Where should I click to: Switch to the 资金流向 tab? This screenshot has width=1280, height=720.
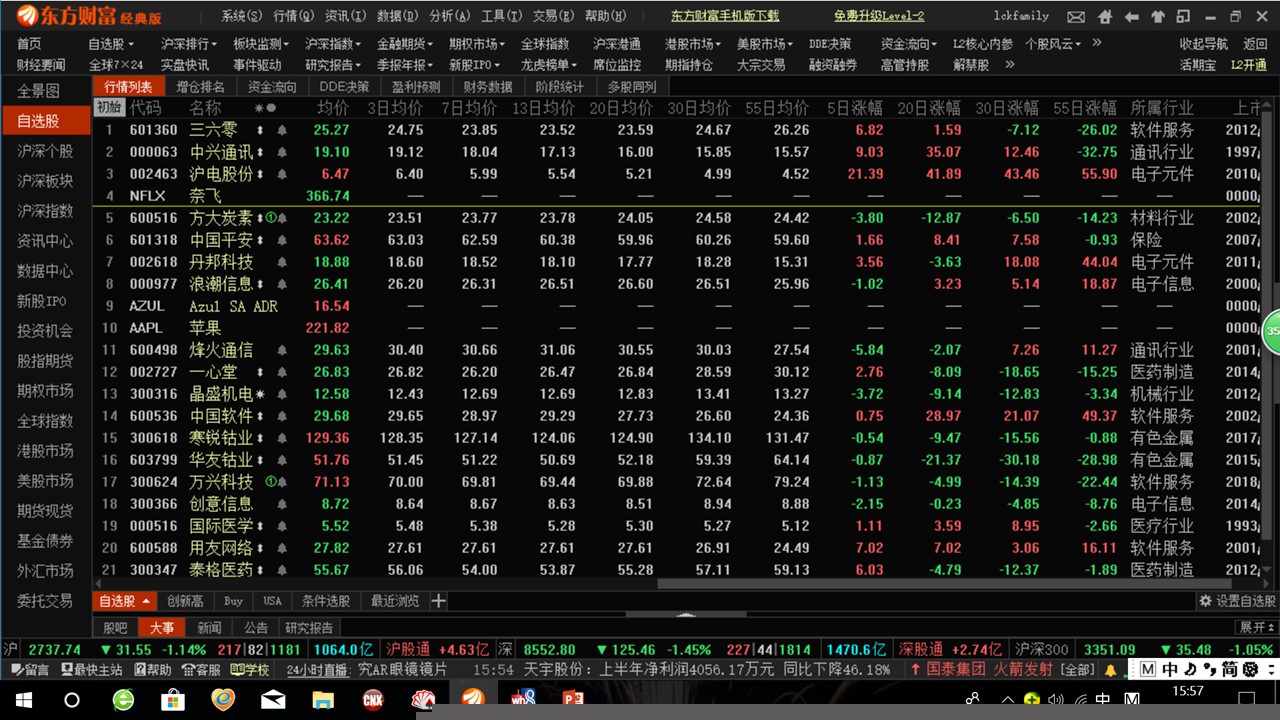(272, 87)
